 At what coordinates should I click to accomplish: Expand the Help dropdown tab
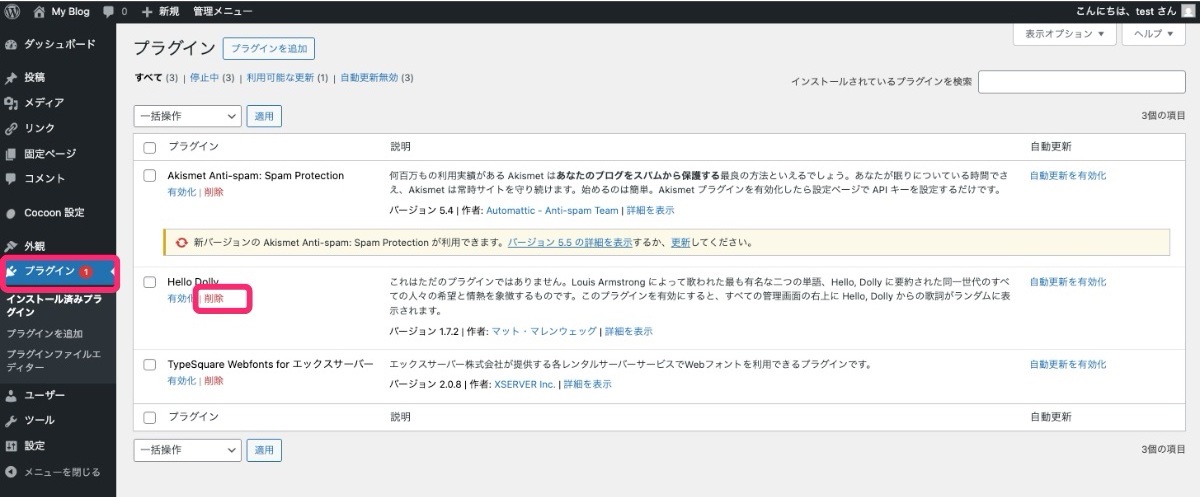click(x=1153, y=33)
